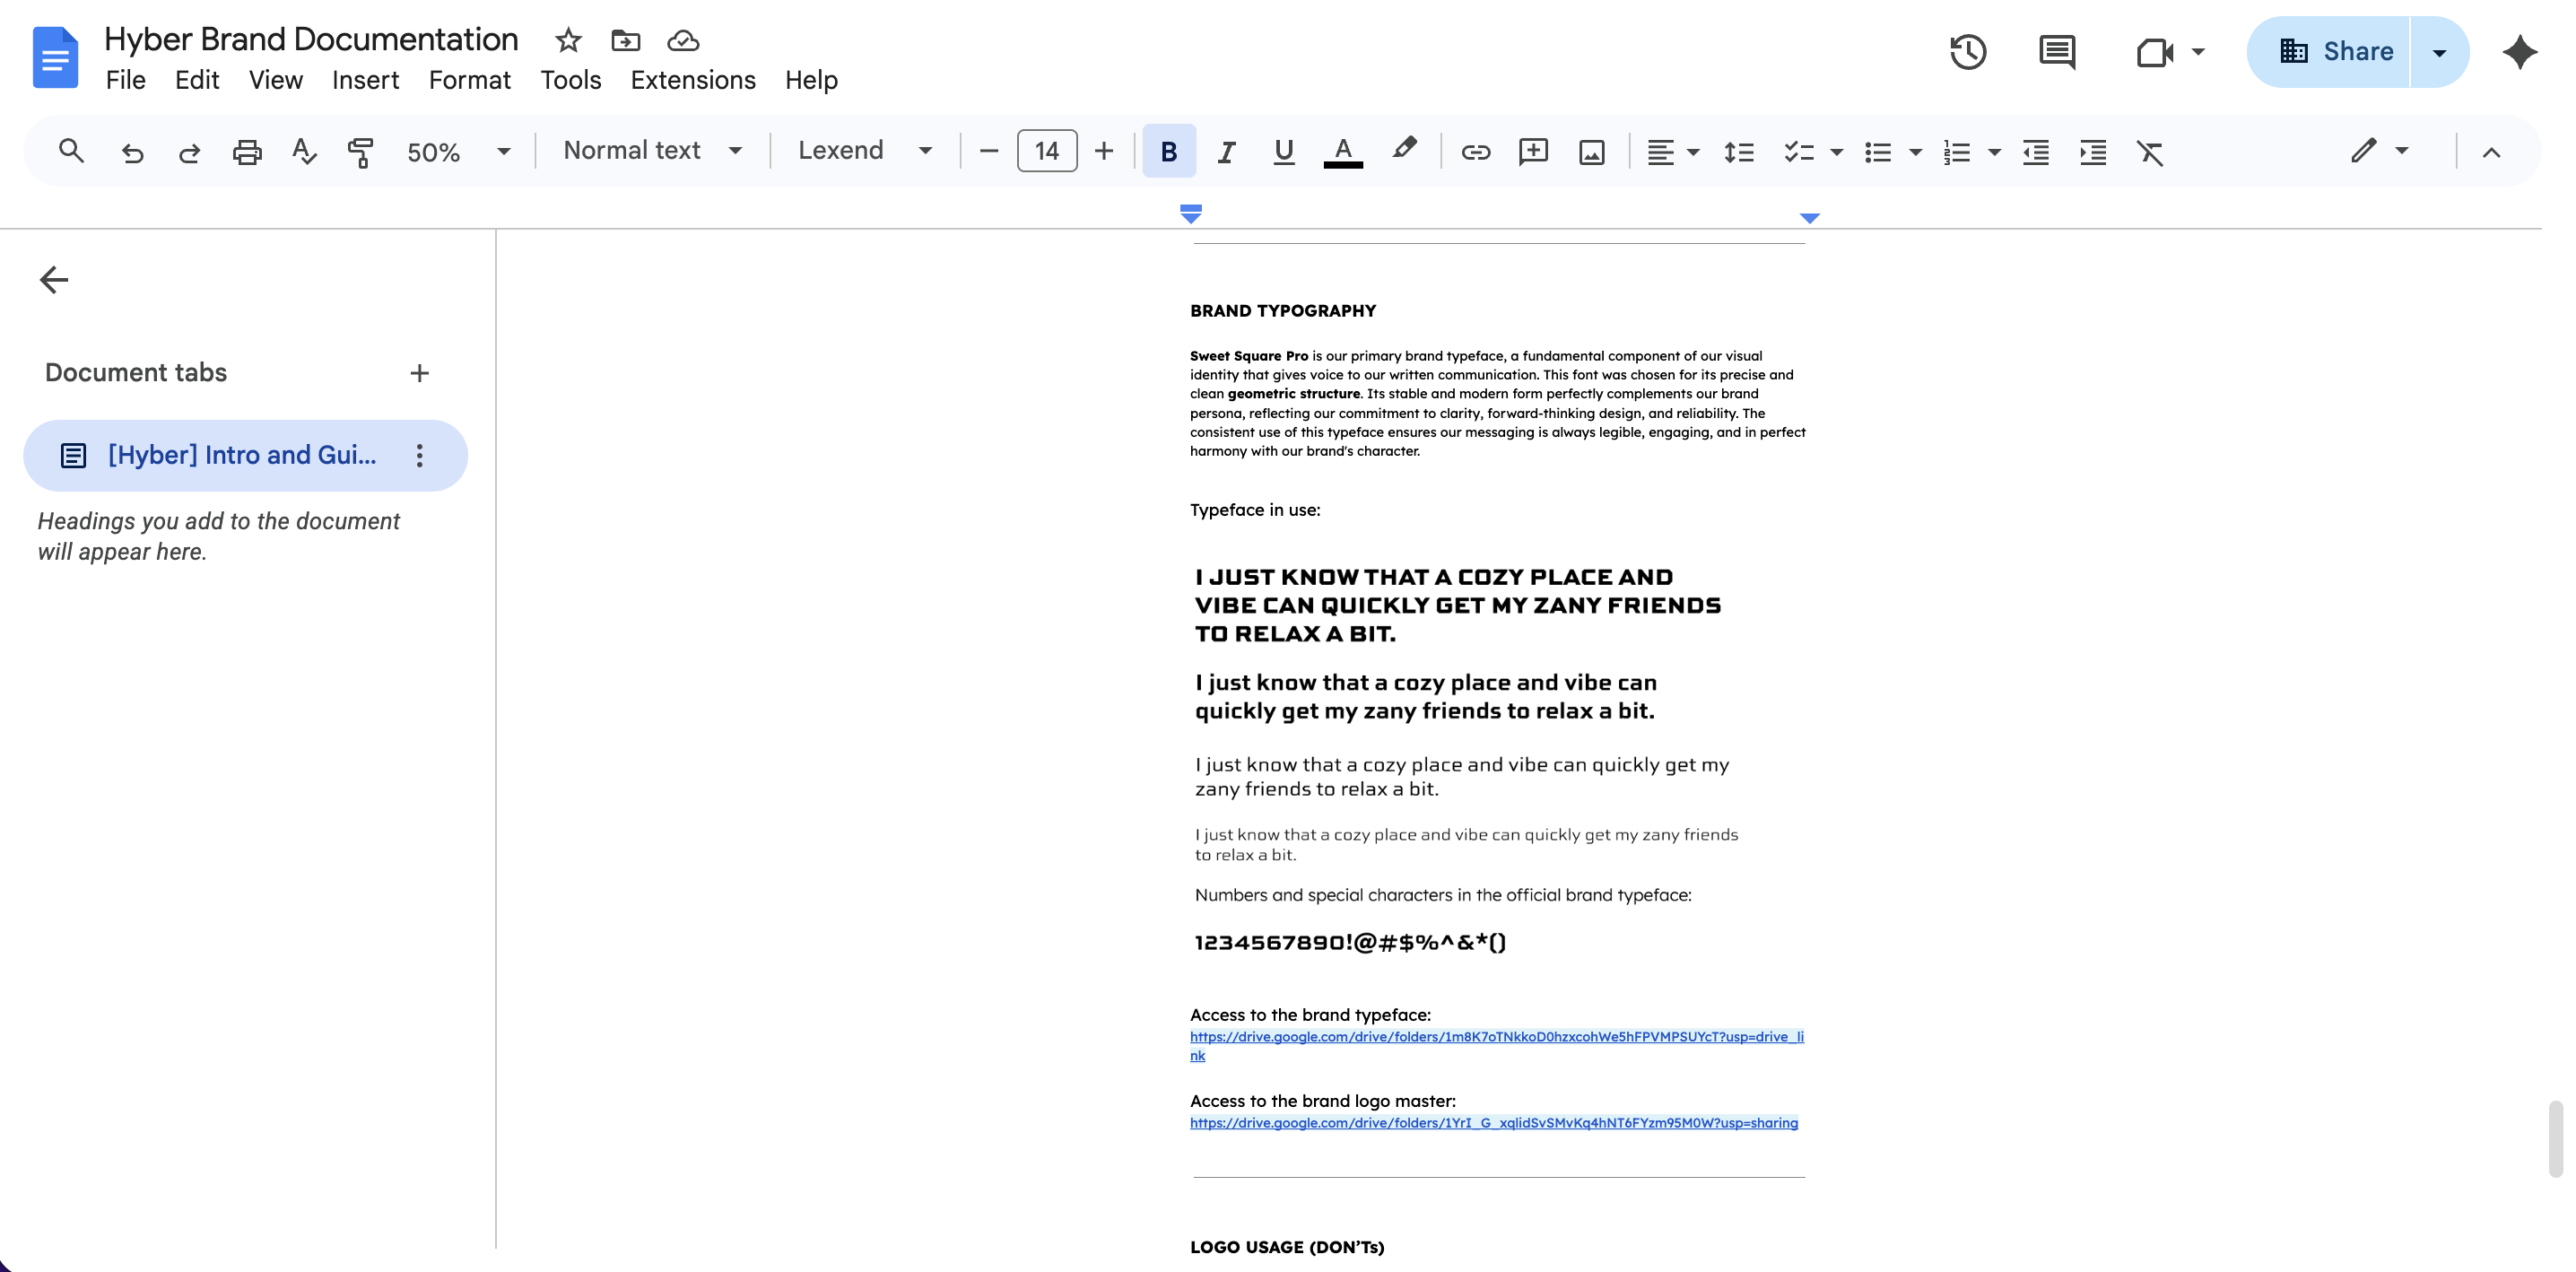Click the left indent ruler marker
Viewport: 2576px width, 1272px height.
click(x=1190, y=214)
